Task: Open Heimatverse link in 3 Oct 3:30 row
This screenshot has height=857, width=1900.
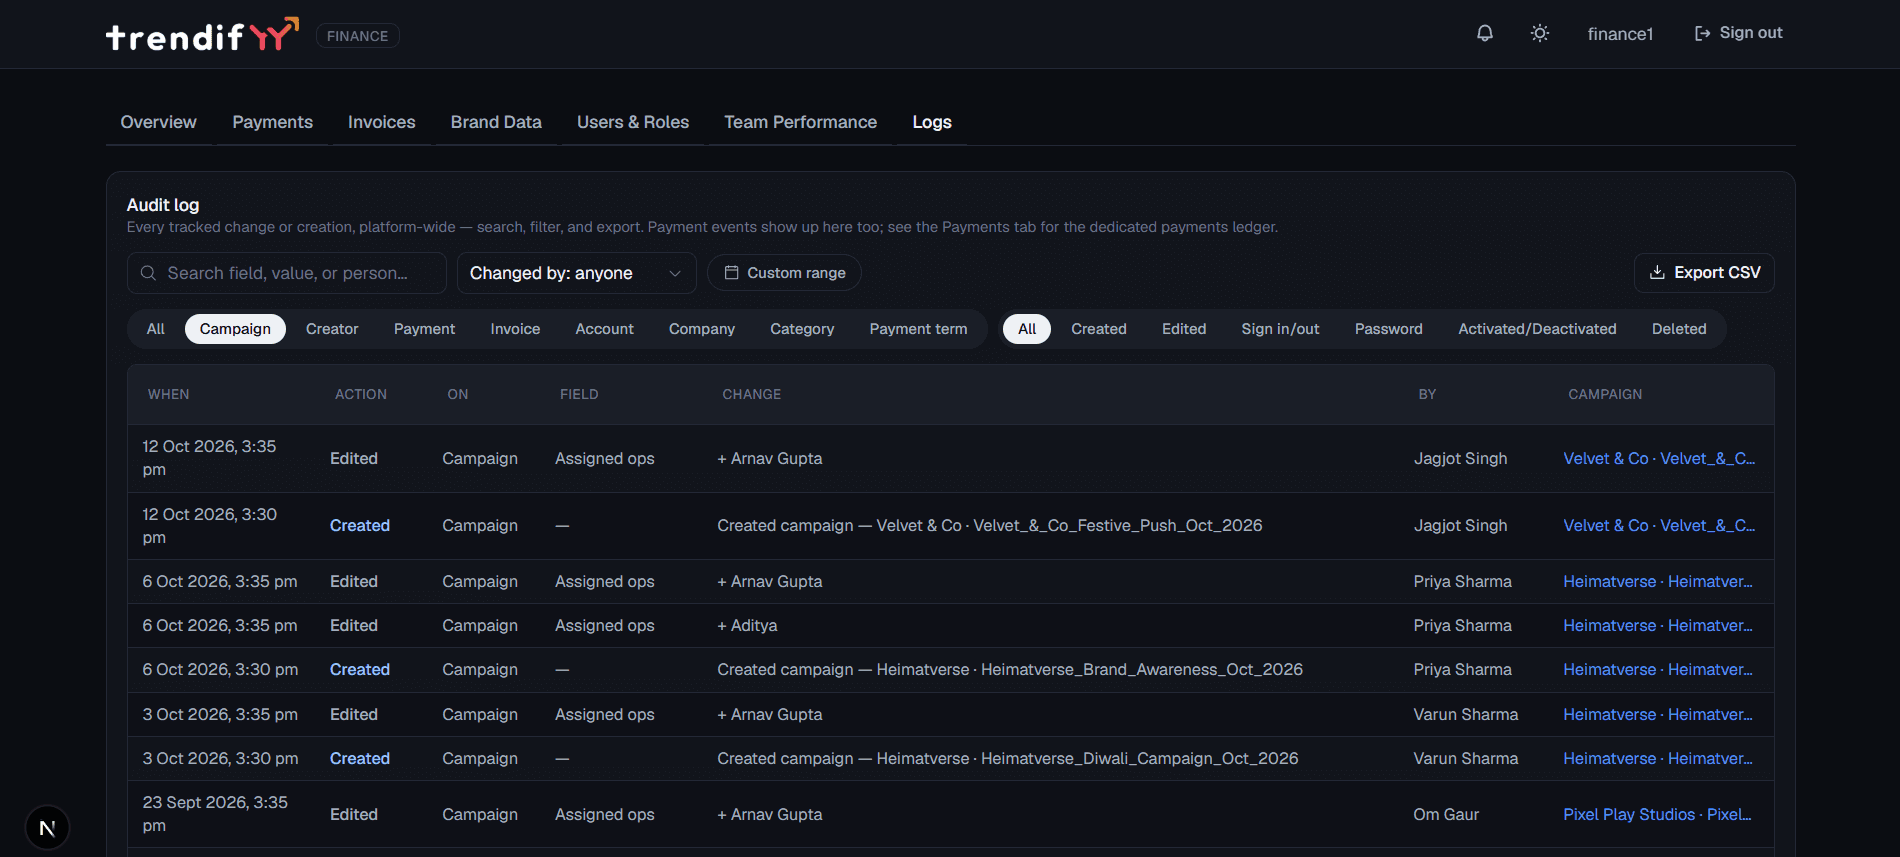Action: point(1658,758)
